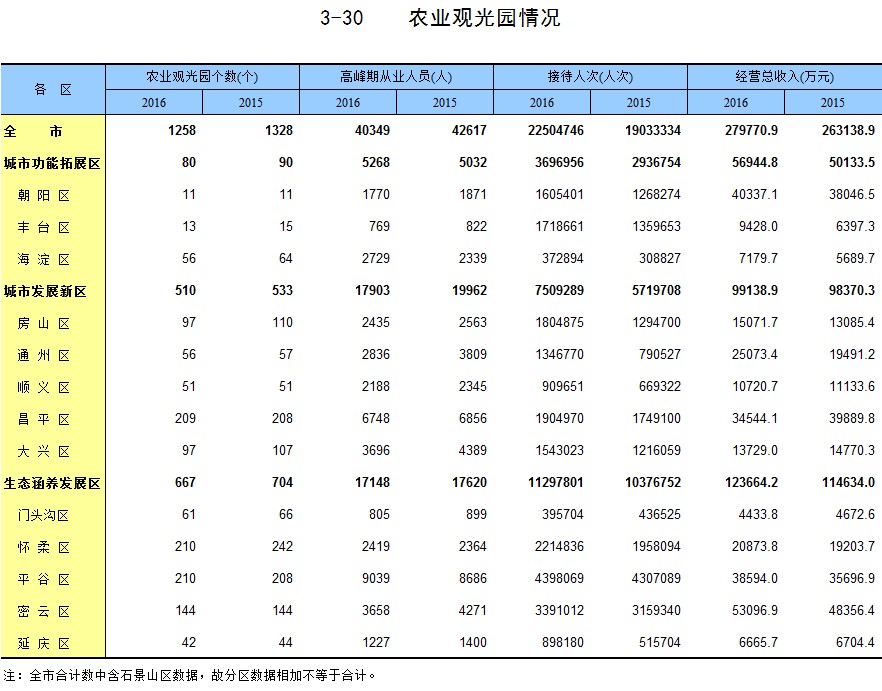Click 大兴区 visitors value 1543023
Image resolution: width=882 pixels, height=691 pixels.
pyautogui.click(x=559, y=451)
